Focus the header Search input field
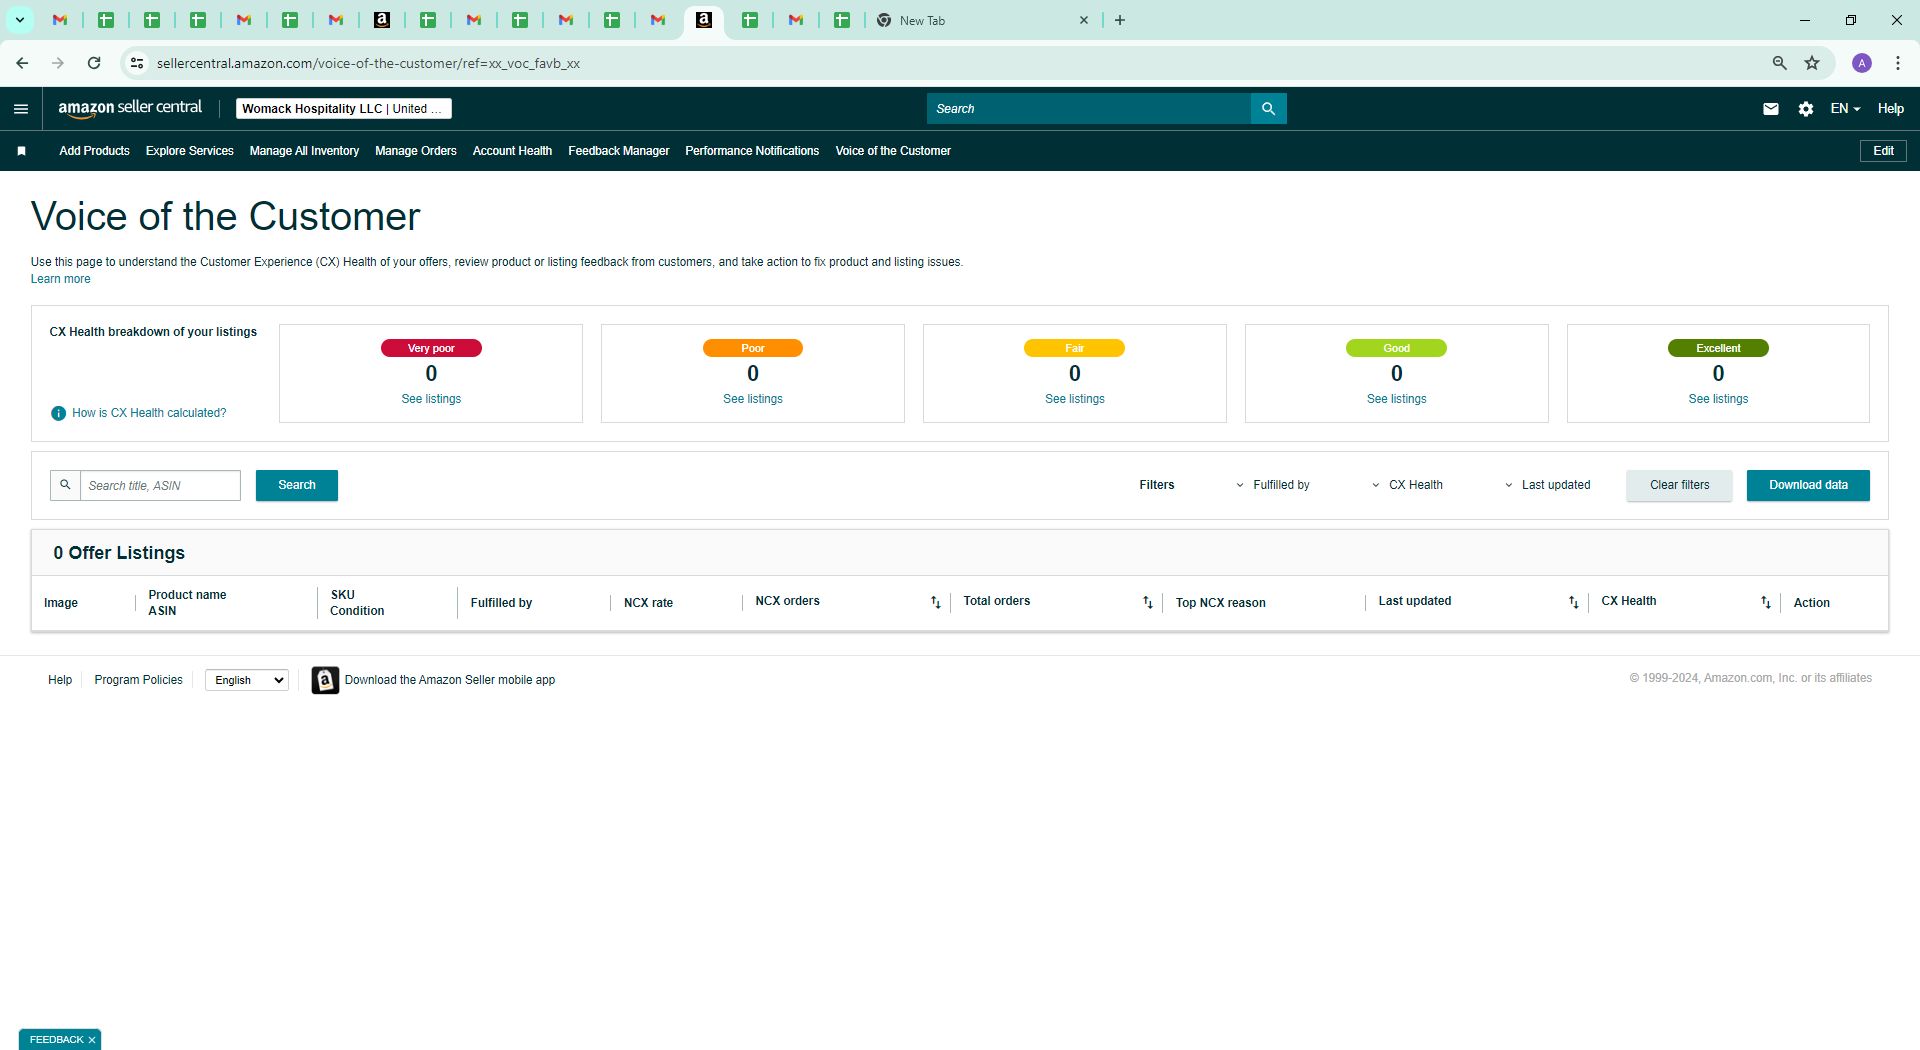1920x1050 pixels. [x=1089, y=109]
